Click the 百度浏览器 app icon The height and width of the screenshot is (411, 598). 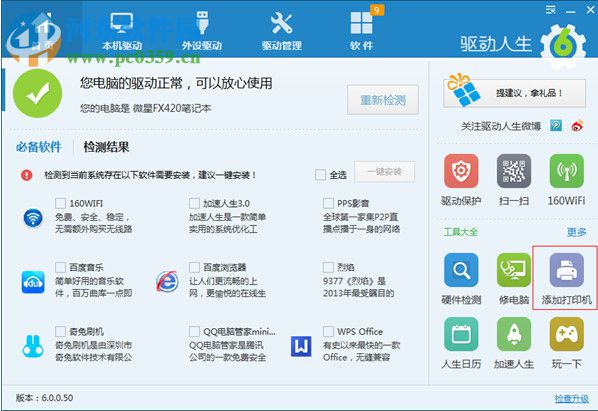pyautogui.click(x=167, y=282)
